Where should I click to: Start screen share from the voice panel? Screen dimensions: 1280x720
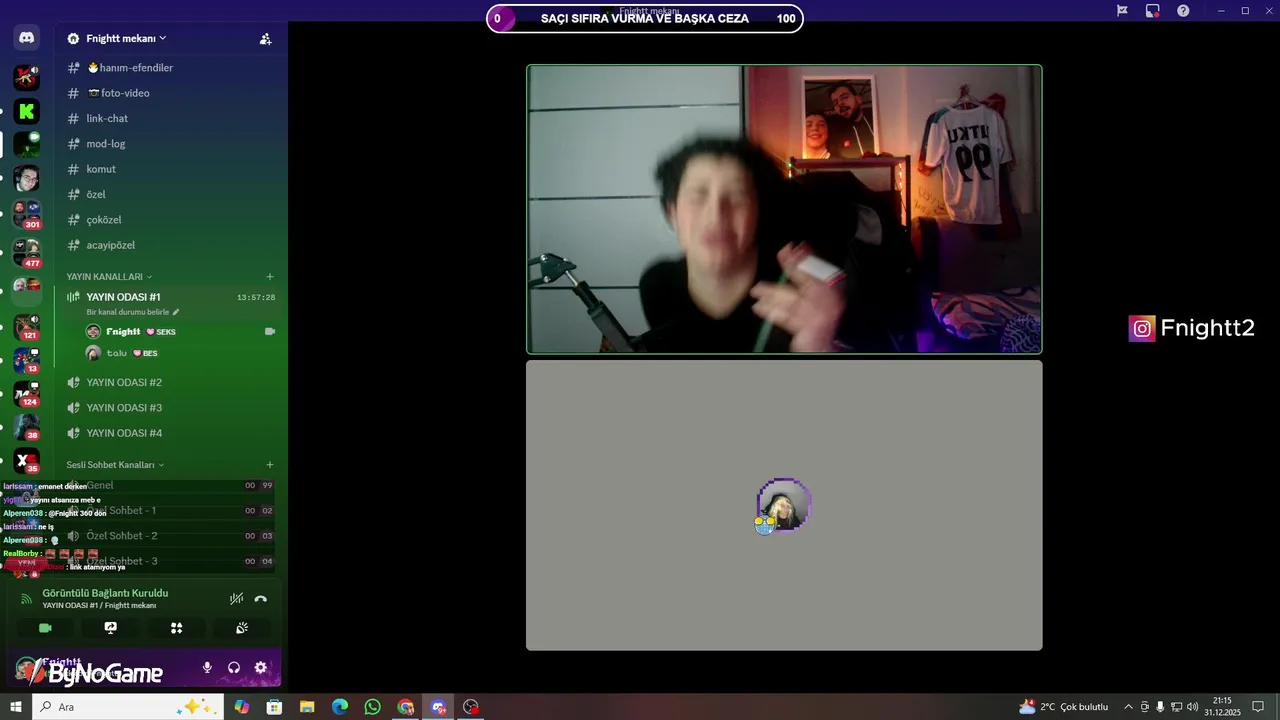pyautogui.click(x=110, y=628)
